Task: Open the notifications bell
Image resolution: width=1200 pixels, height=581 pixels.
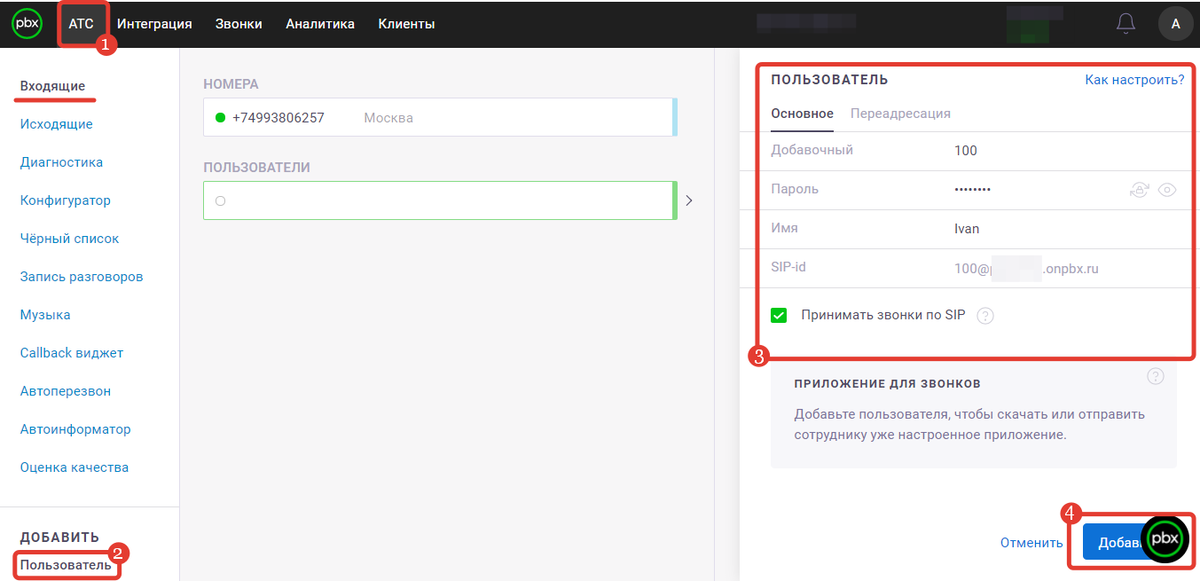Action: point(1126,24)
